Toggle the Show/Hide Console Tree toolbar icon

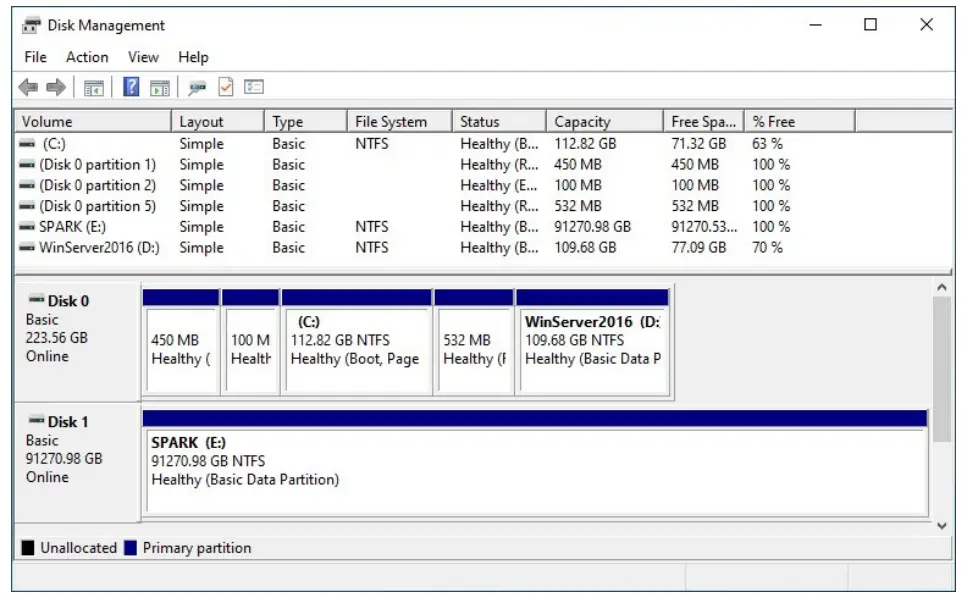pyautogui.click(x=93, y=85)
